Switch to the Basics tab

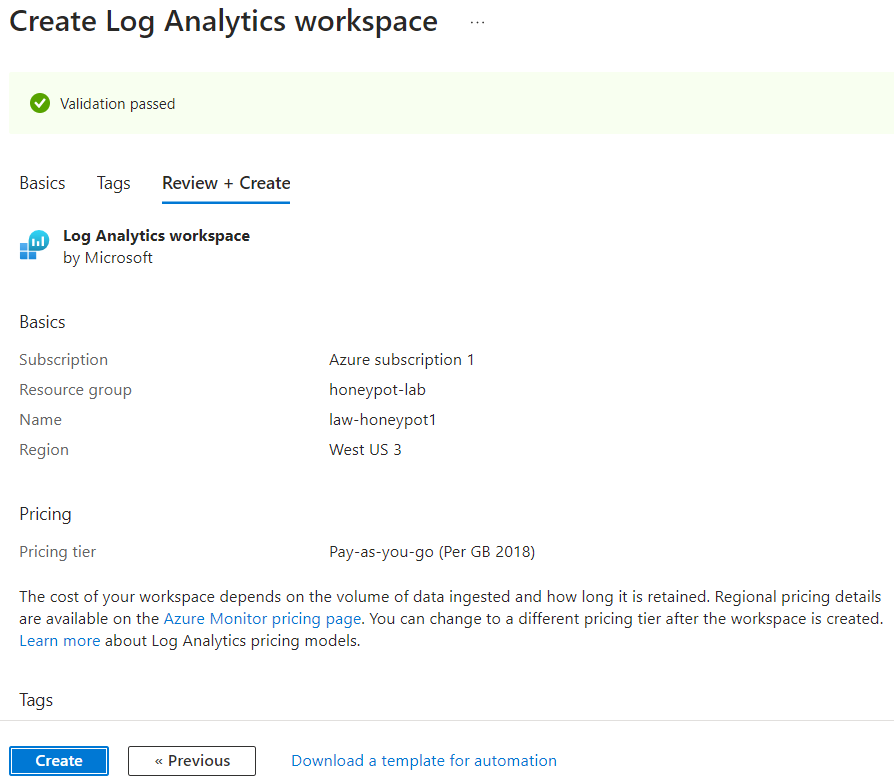point(42,183)
